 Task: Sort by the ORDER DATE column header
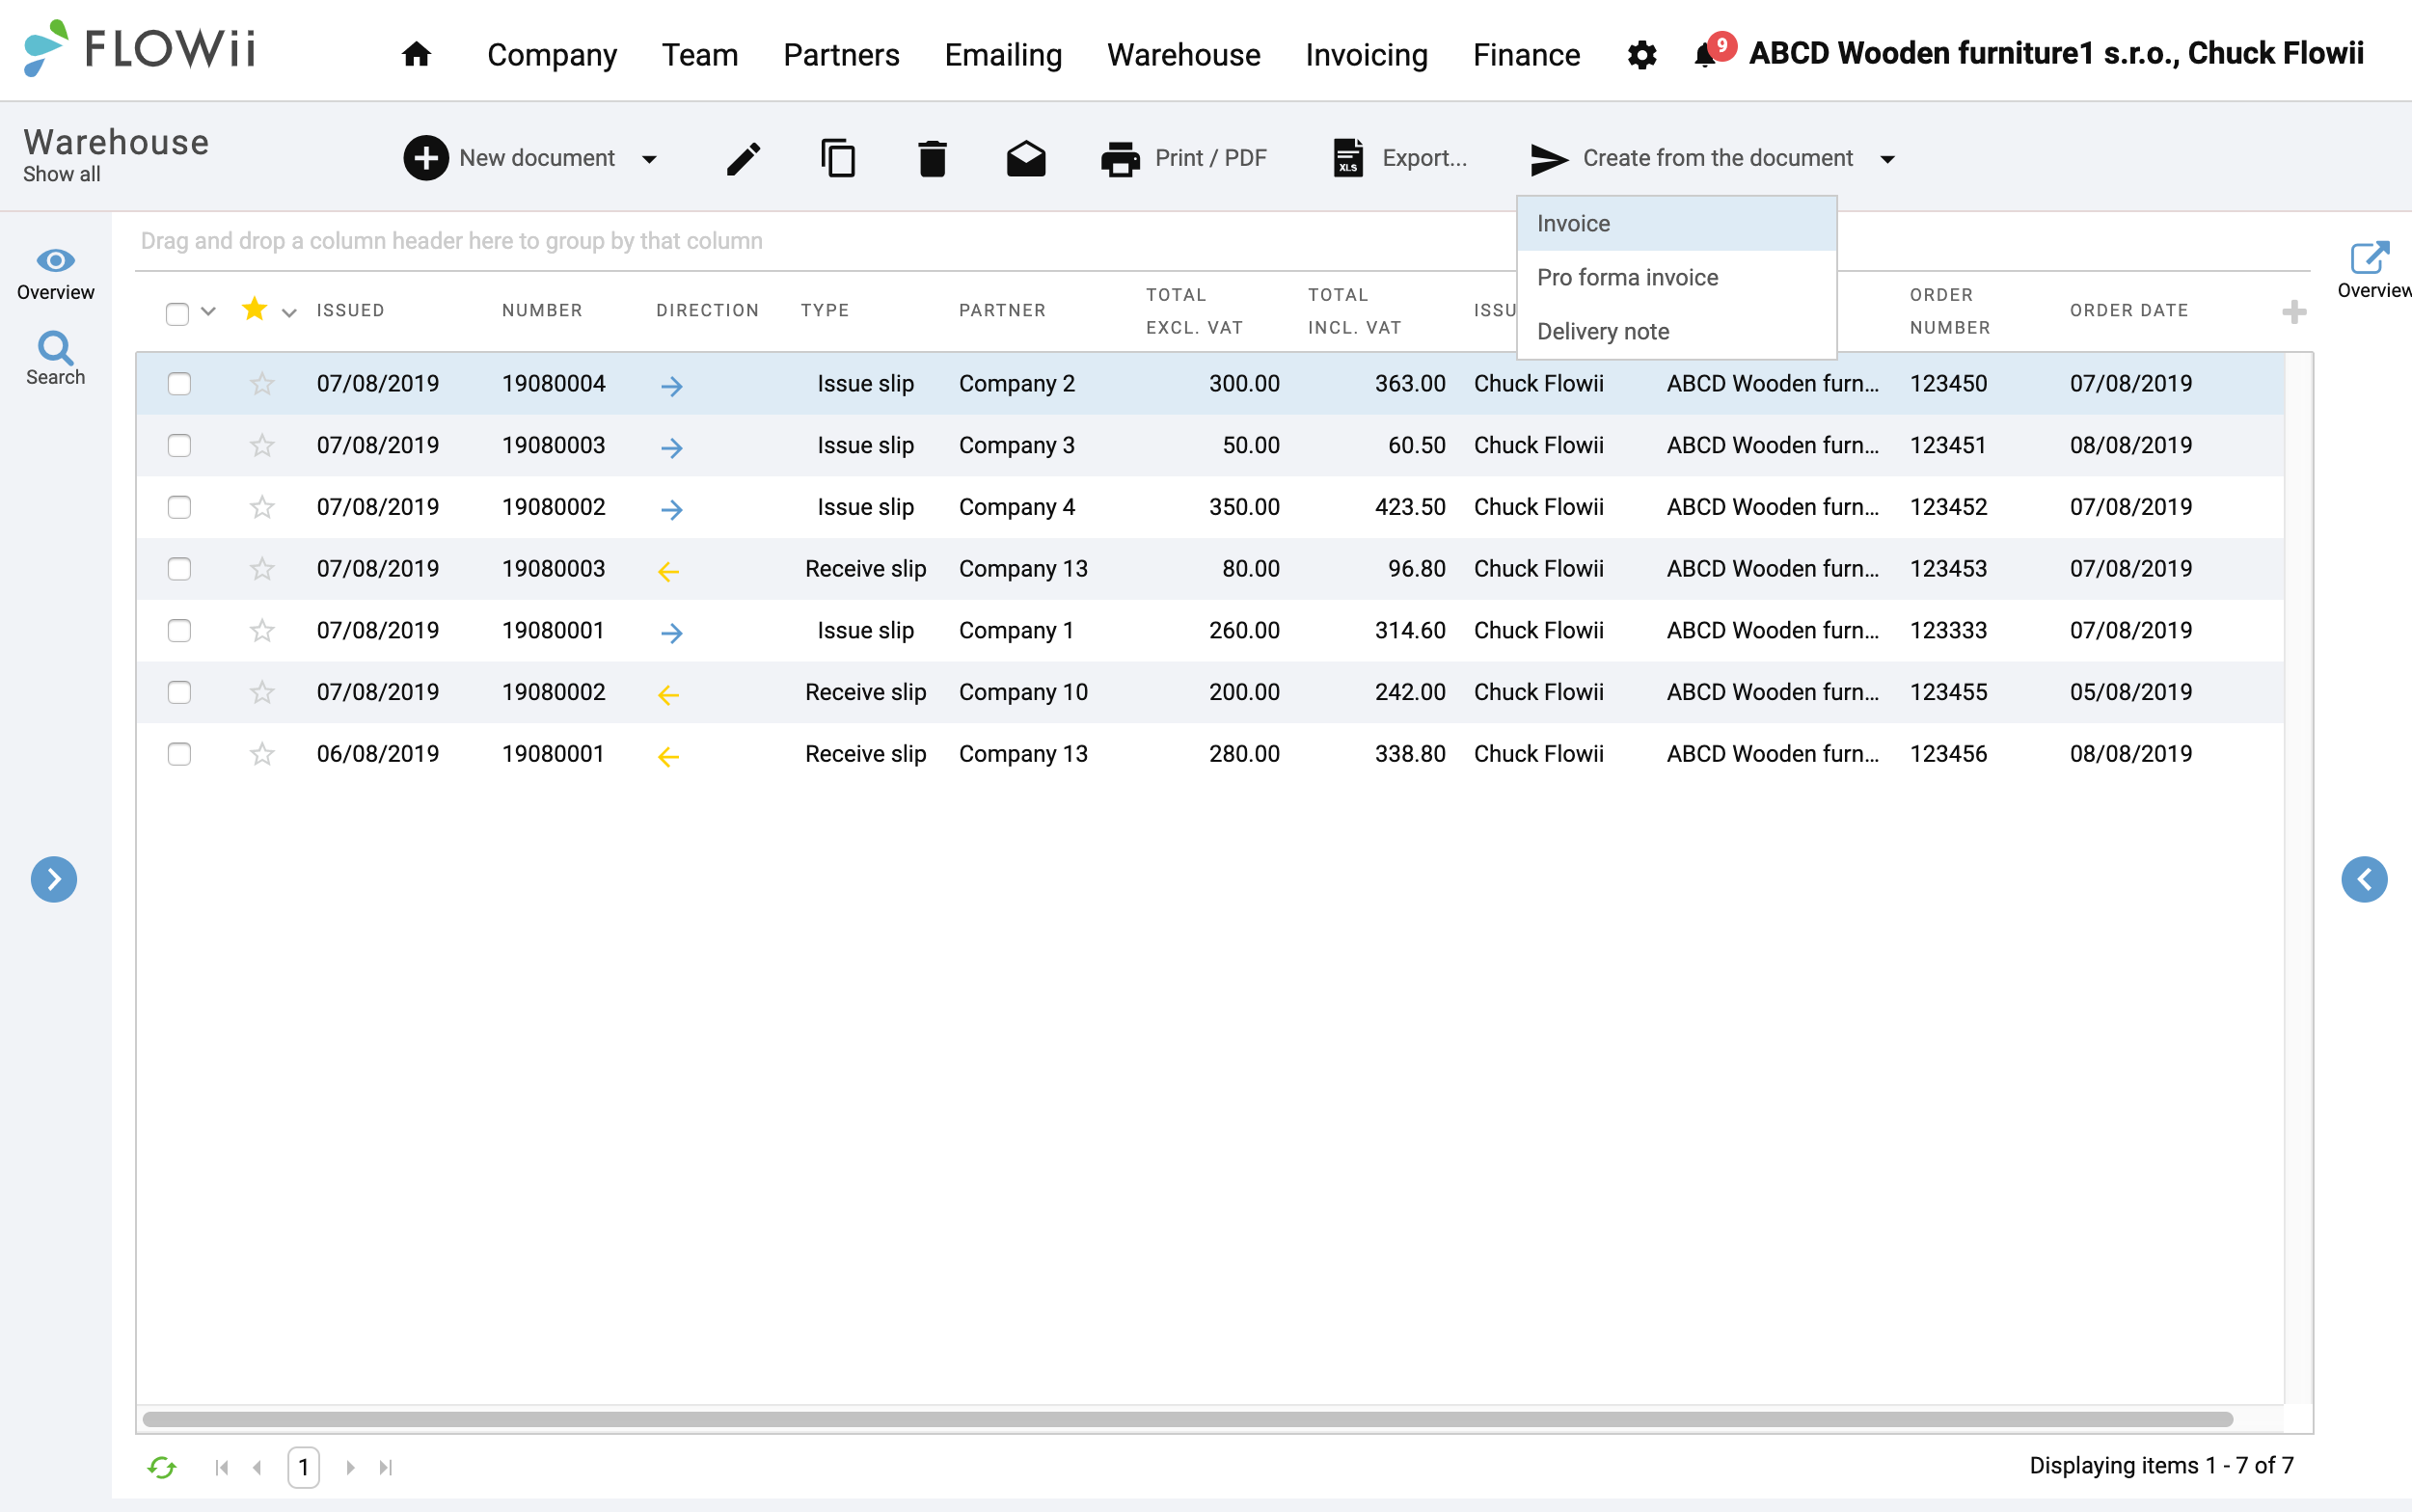2129,310
